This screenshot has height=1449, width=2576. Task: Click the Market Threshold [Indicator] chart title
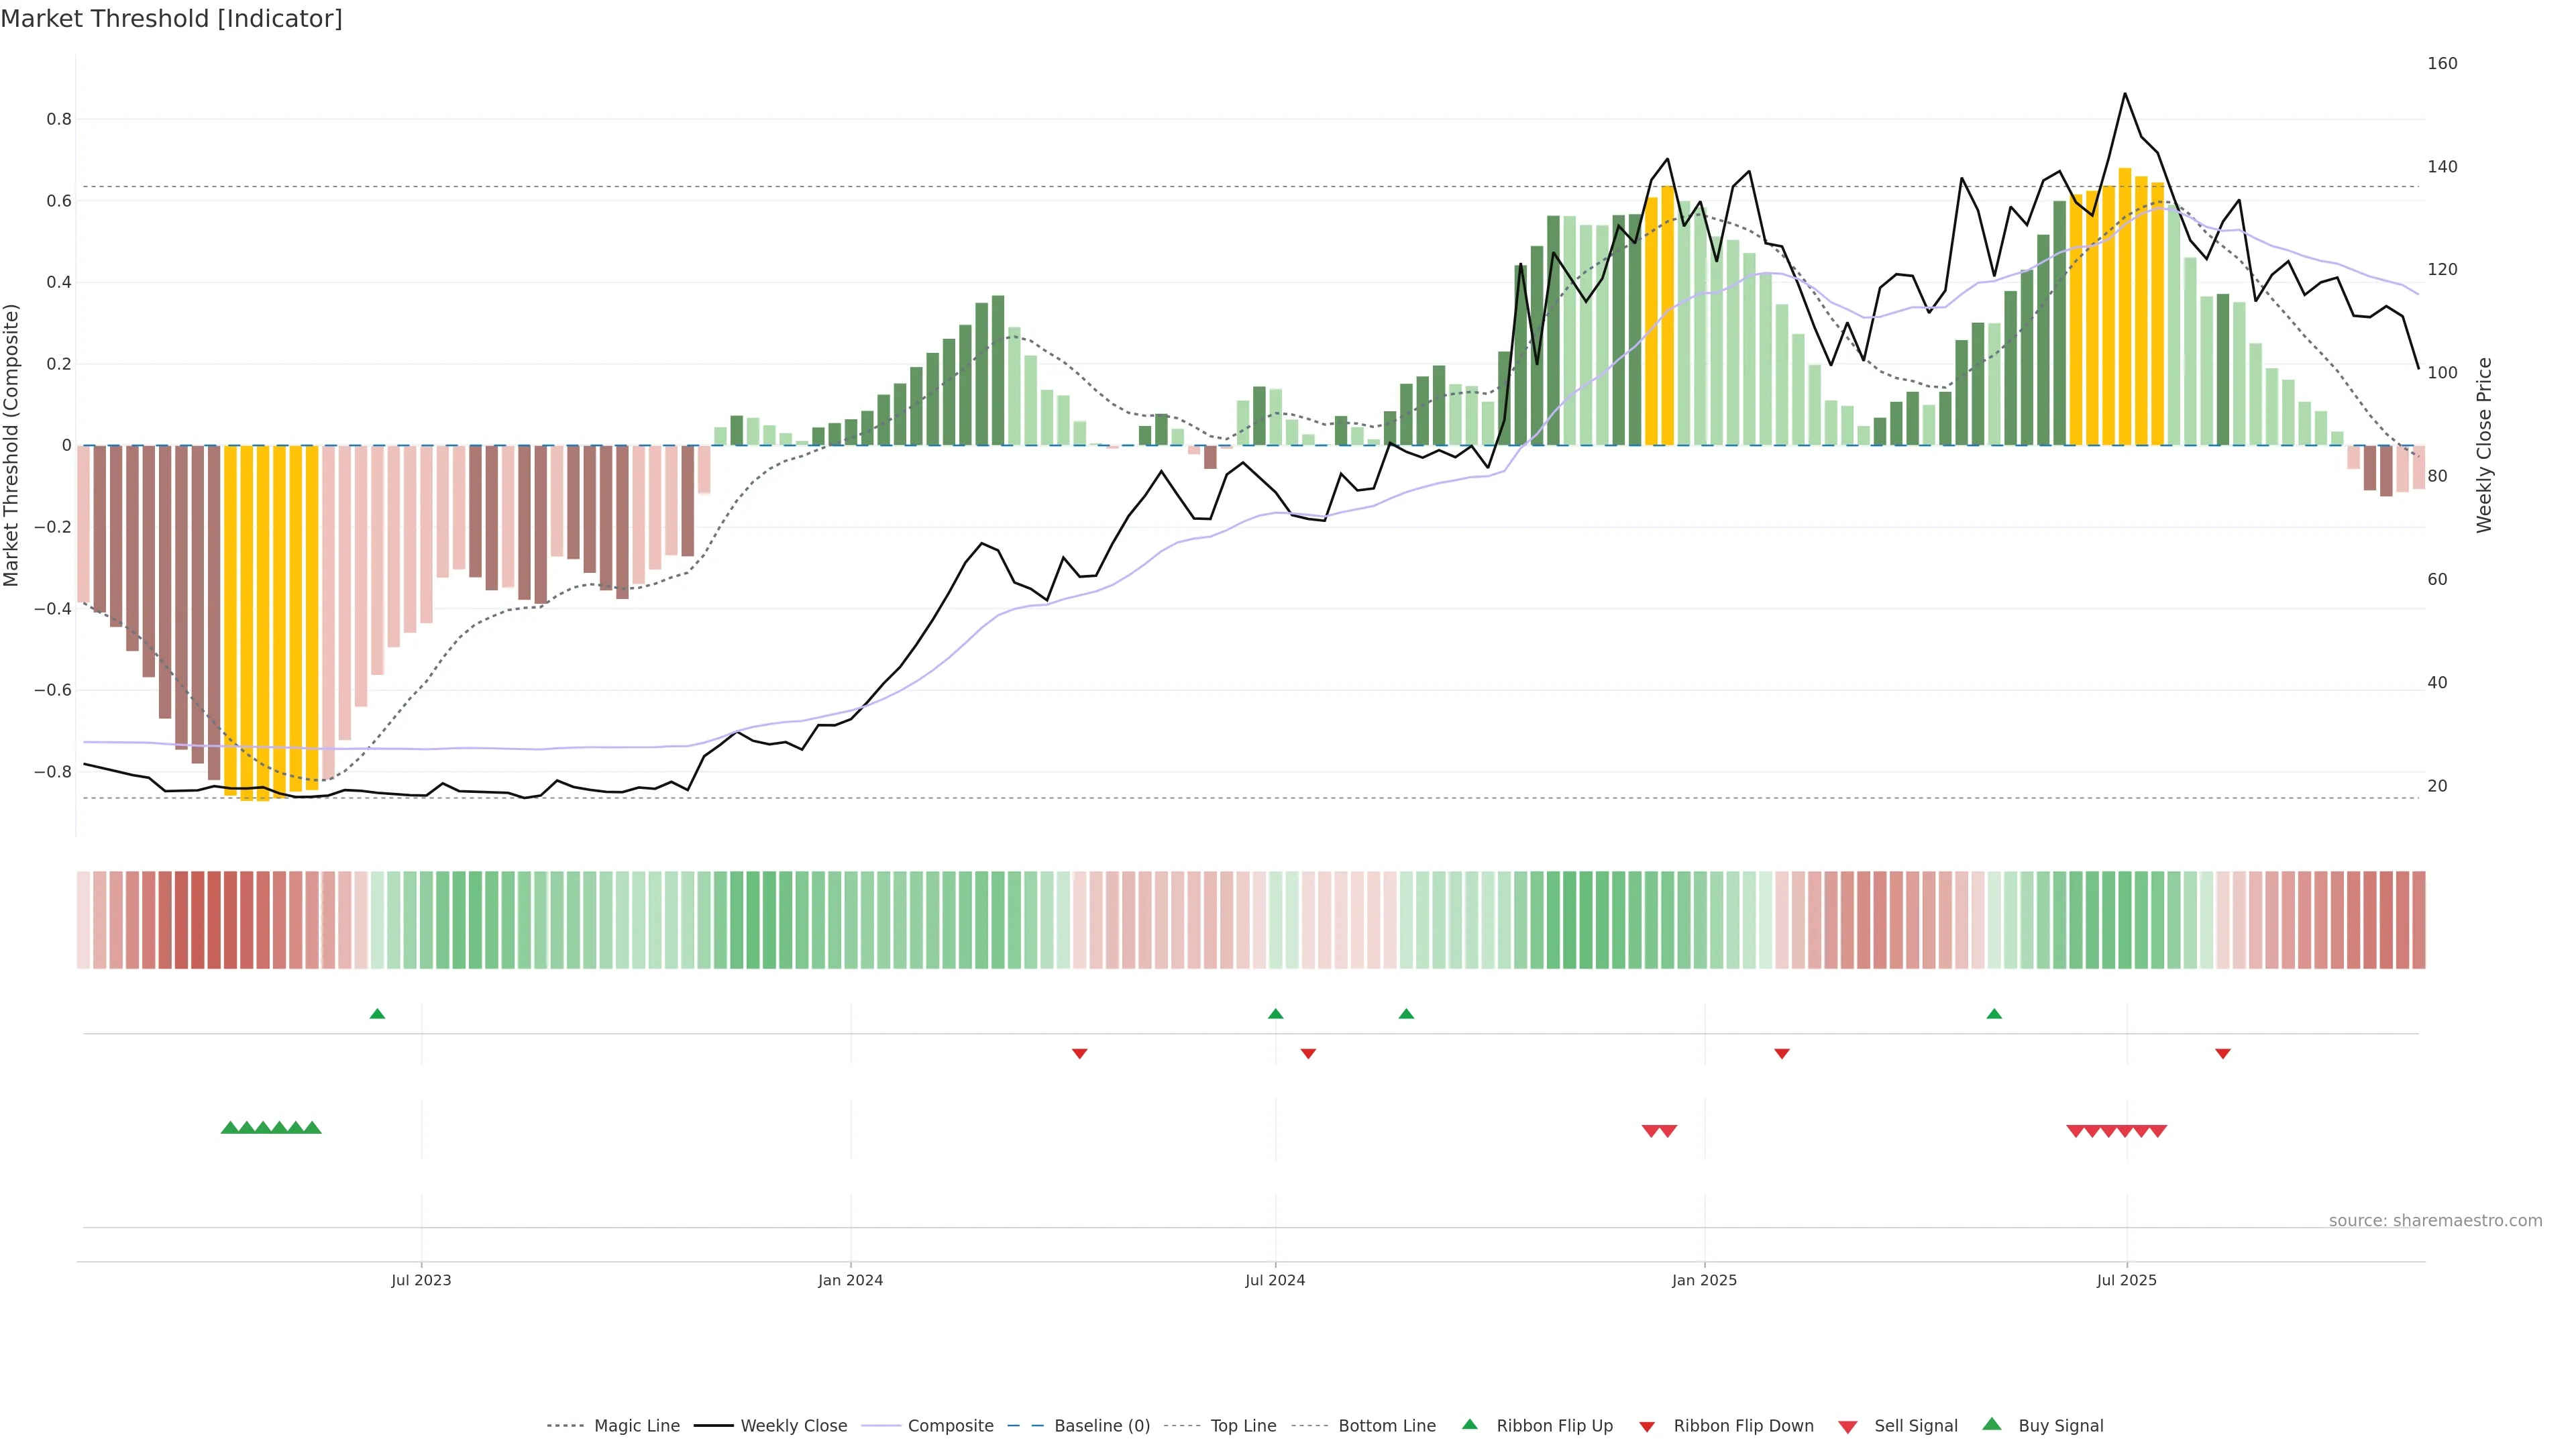click(171, 19)
